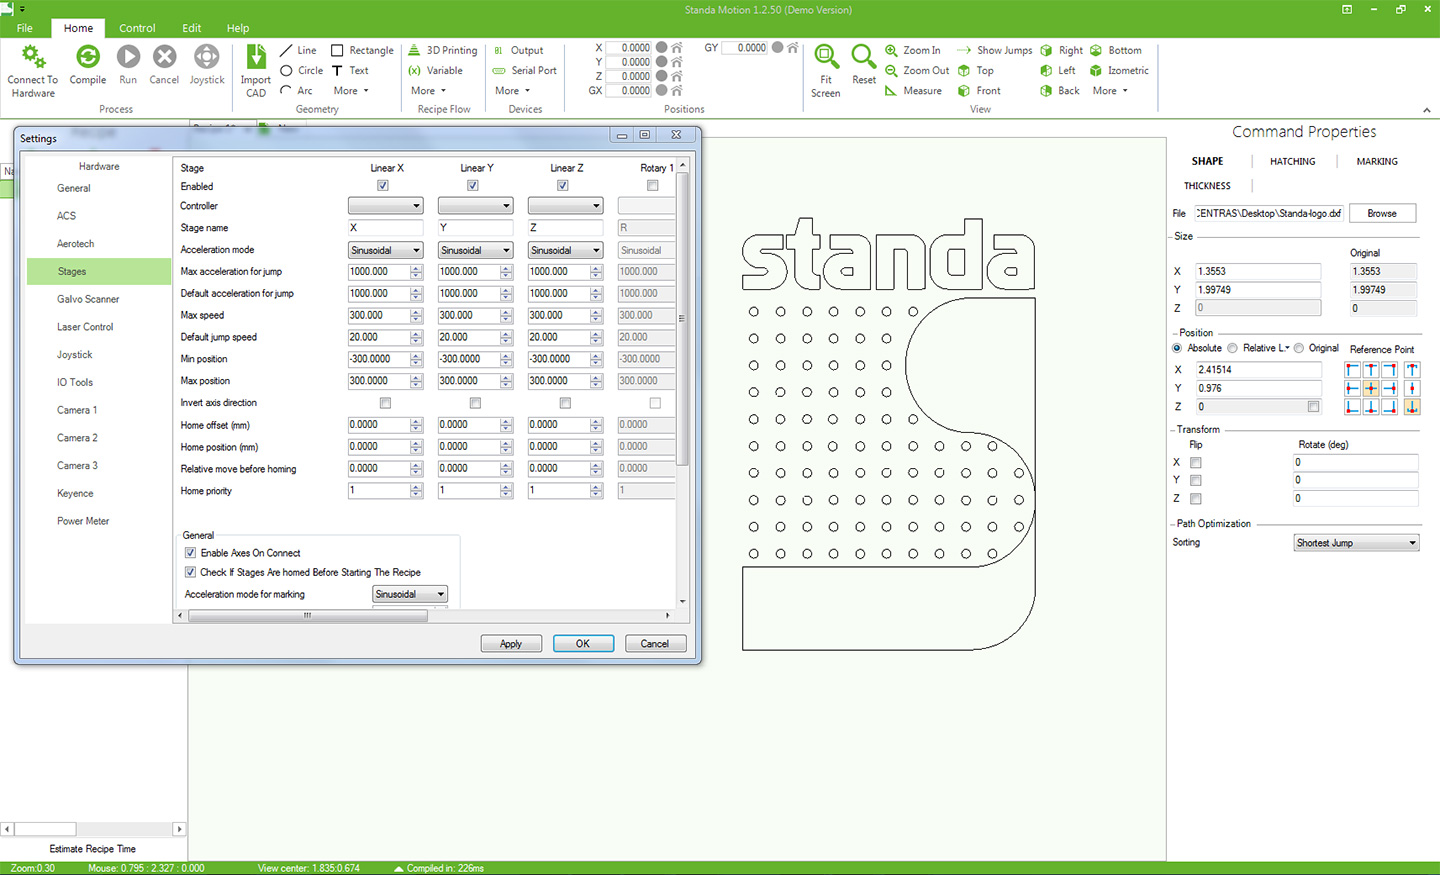
Task: Select Relative position radio button
Action: point(1233,348)
